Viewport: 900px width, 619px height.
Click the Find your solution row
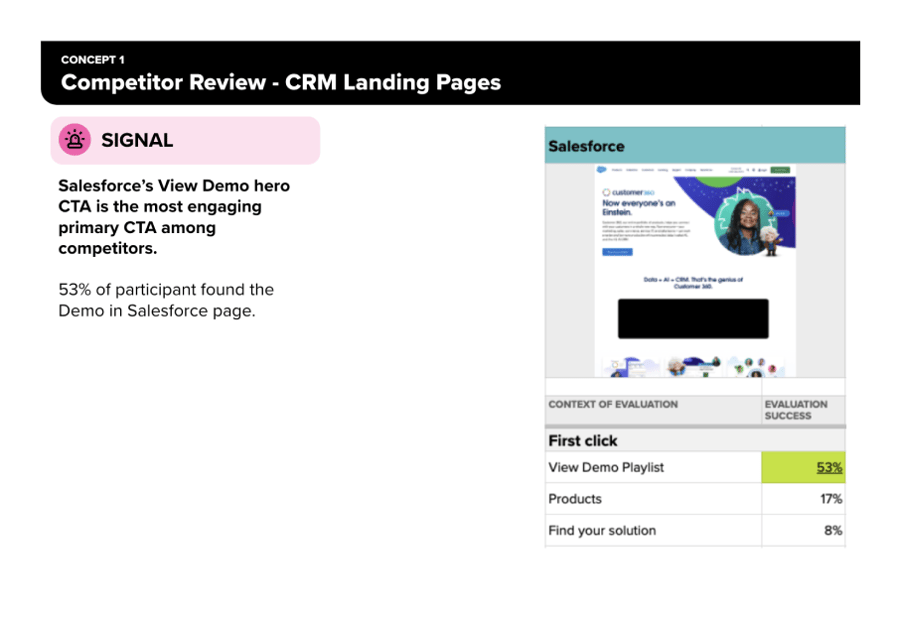[x=695, y=531]
